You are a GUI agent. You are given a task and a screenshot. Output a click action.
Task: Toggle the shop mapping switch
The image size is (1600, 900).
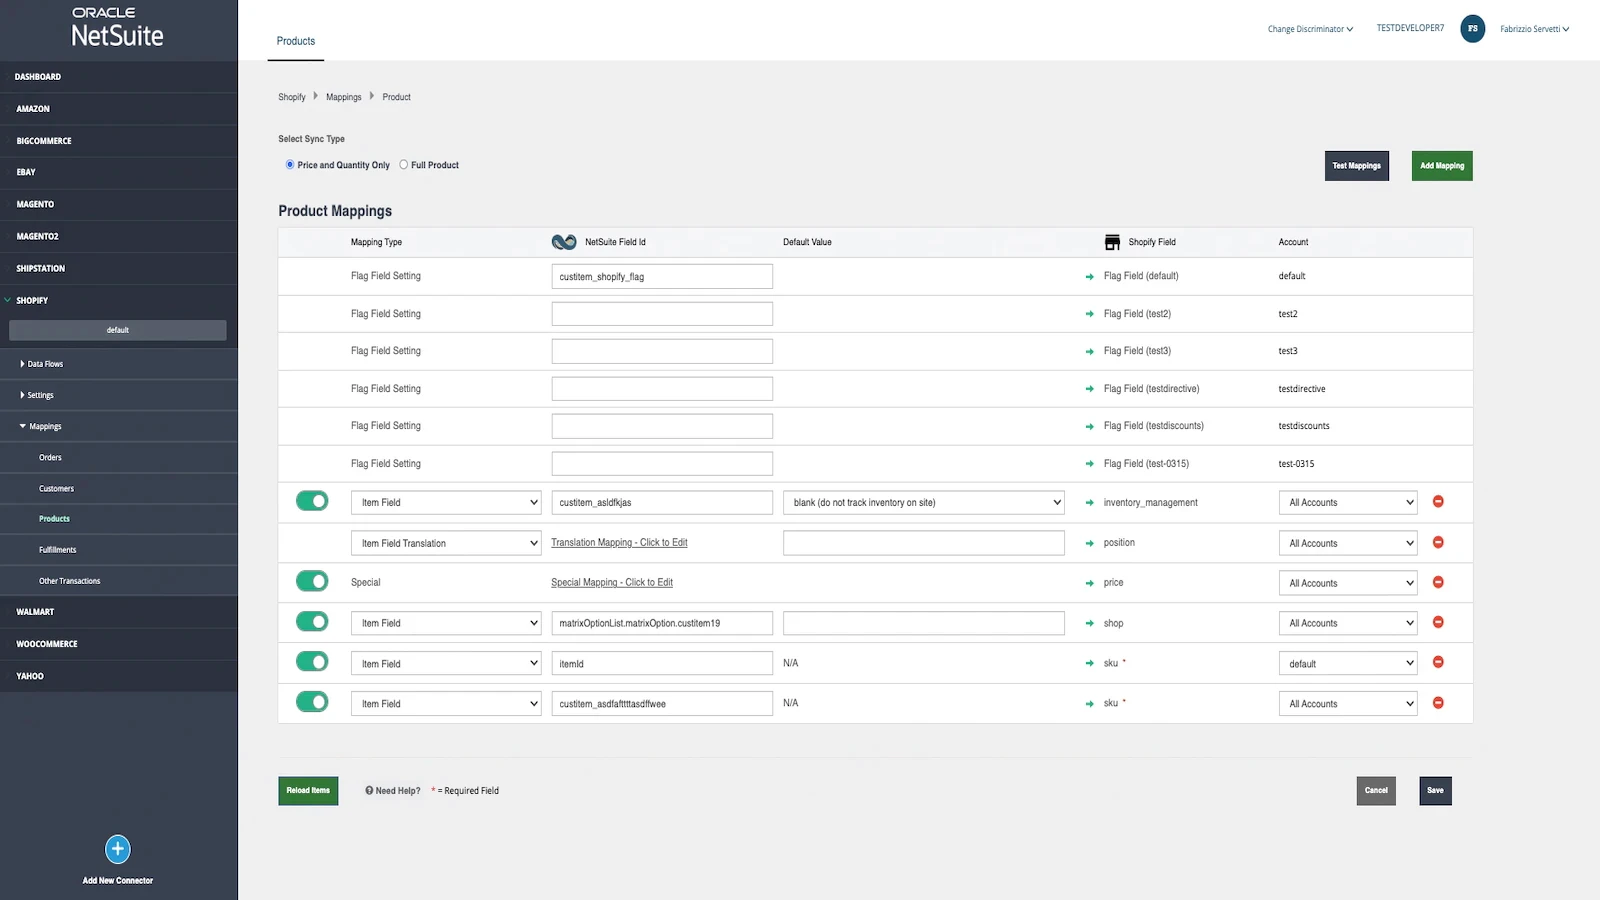tap(312, 621)
